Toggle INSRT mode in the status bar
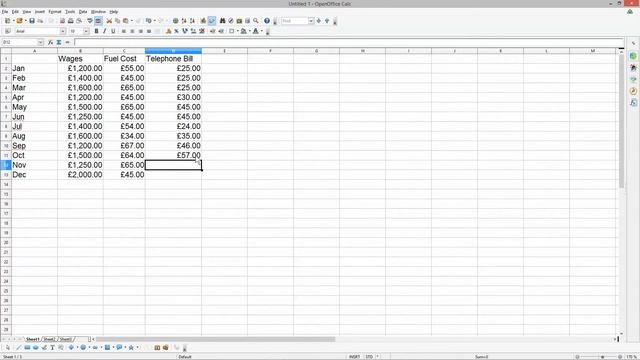 click(354, 357)
